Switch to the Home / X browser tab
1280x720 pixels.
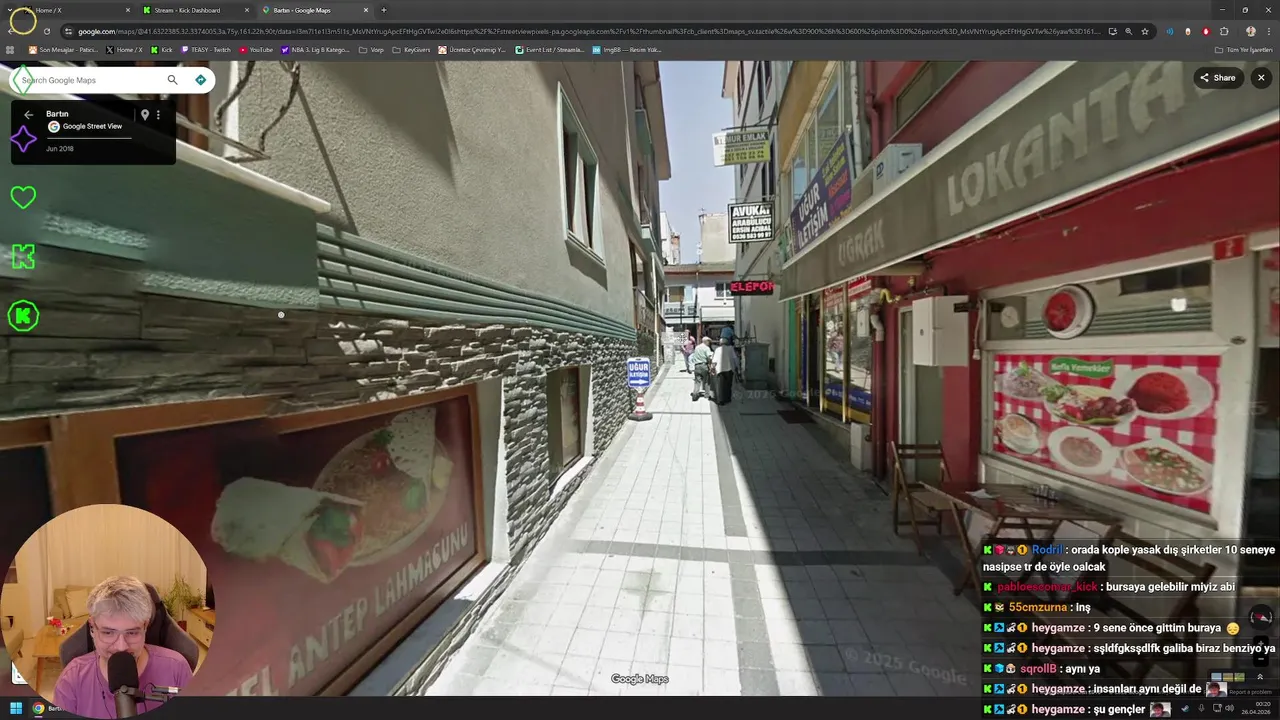point(75,10)
